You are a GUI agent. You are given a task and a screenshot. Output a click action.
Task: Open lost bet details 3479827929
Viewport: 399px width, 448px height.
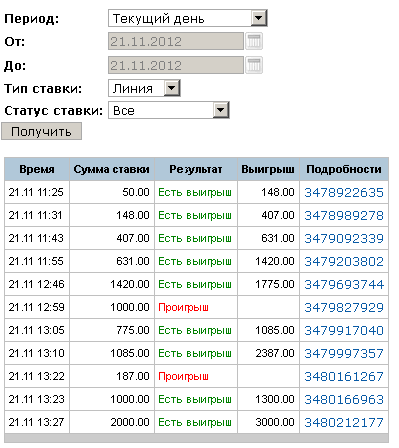344,308
